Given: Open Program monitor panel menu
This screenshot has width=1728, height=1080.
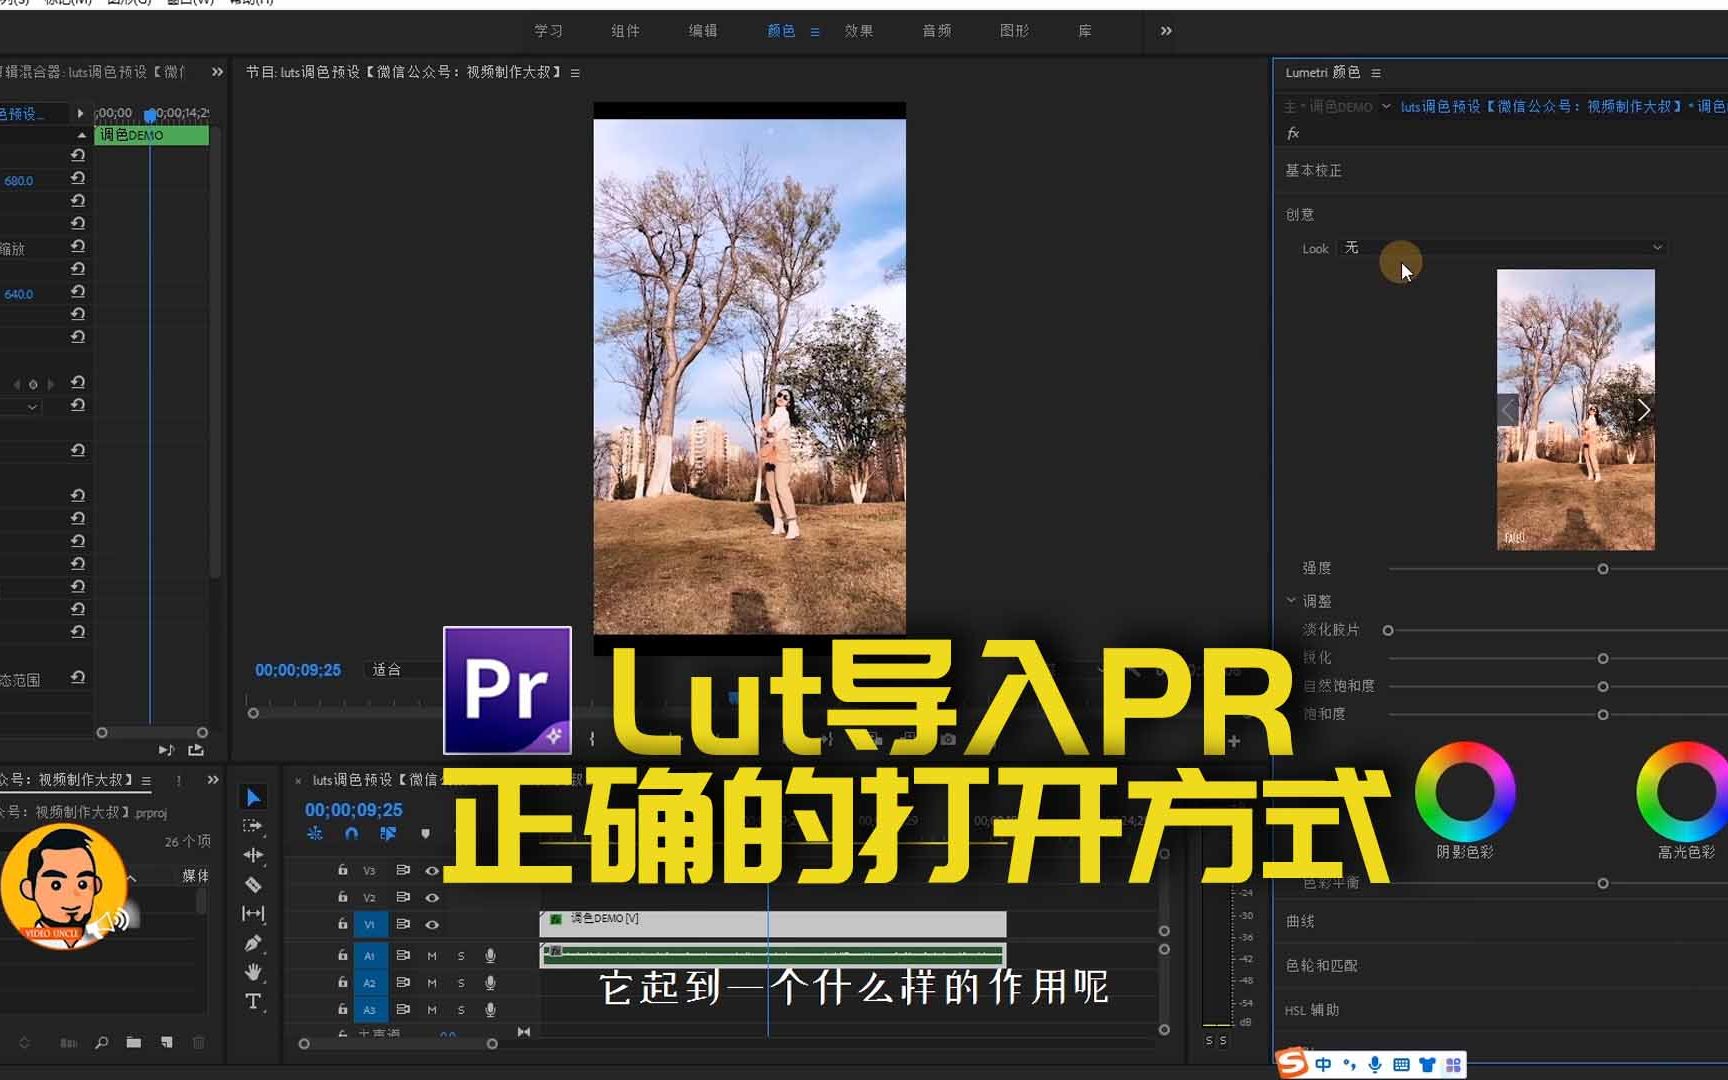Looking at the screenshot, I should (575, 73).
